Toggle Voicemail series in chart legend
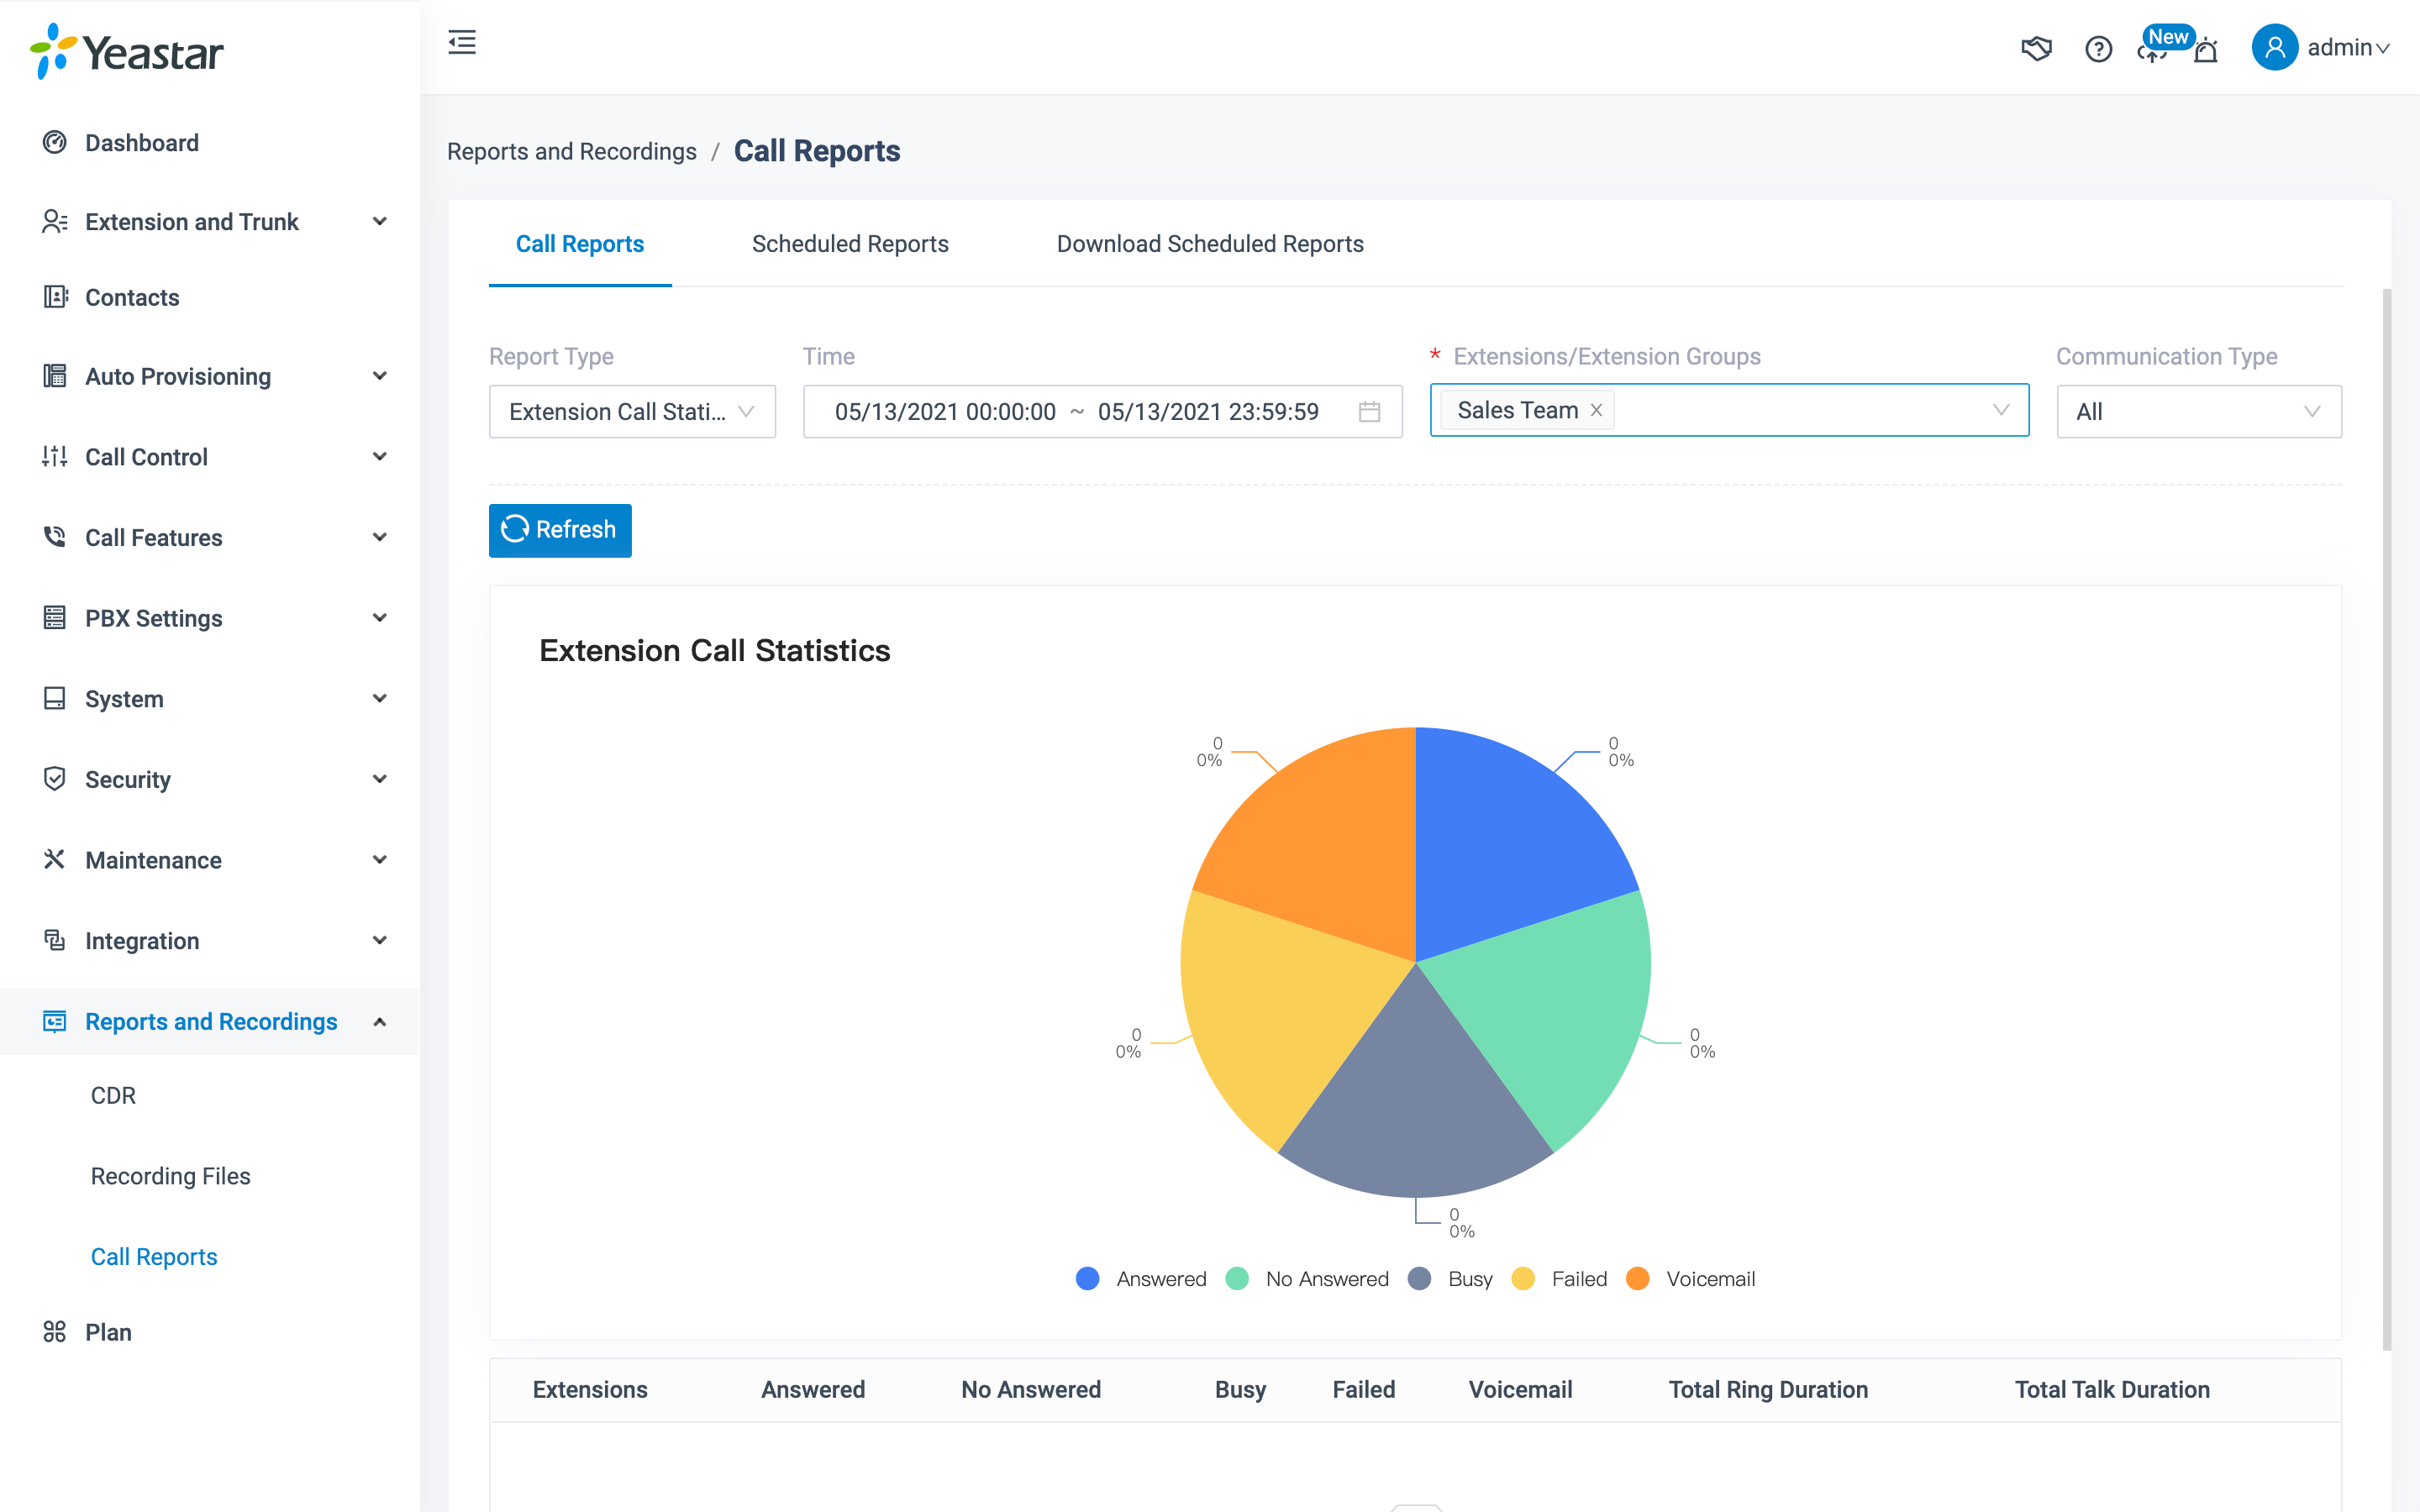 pos(1691,1279)
